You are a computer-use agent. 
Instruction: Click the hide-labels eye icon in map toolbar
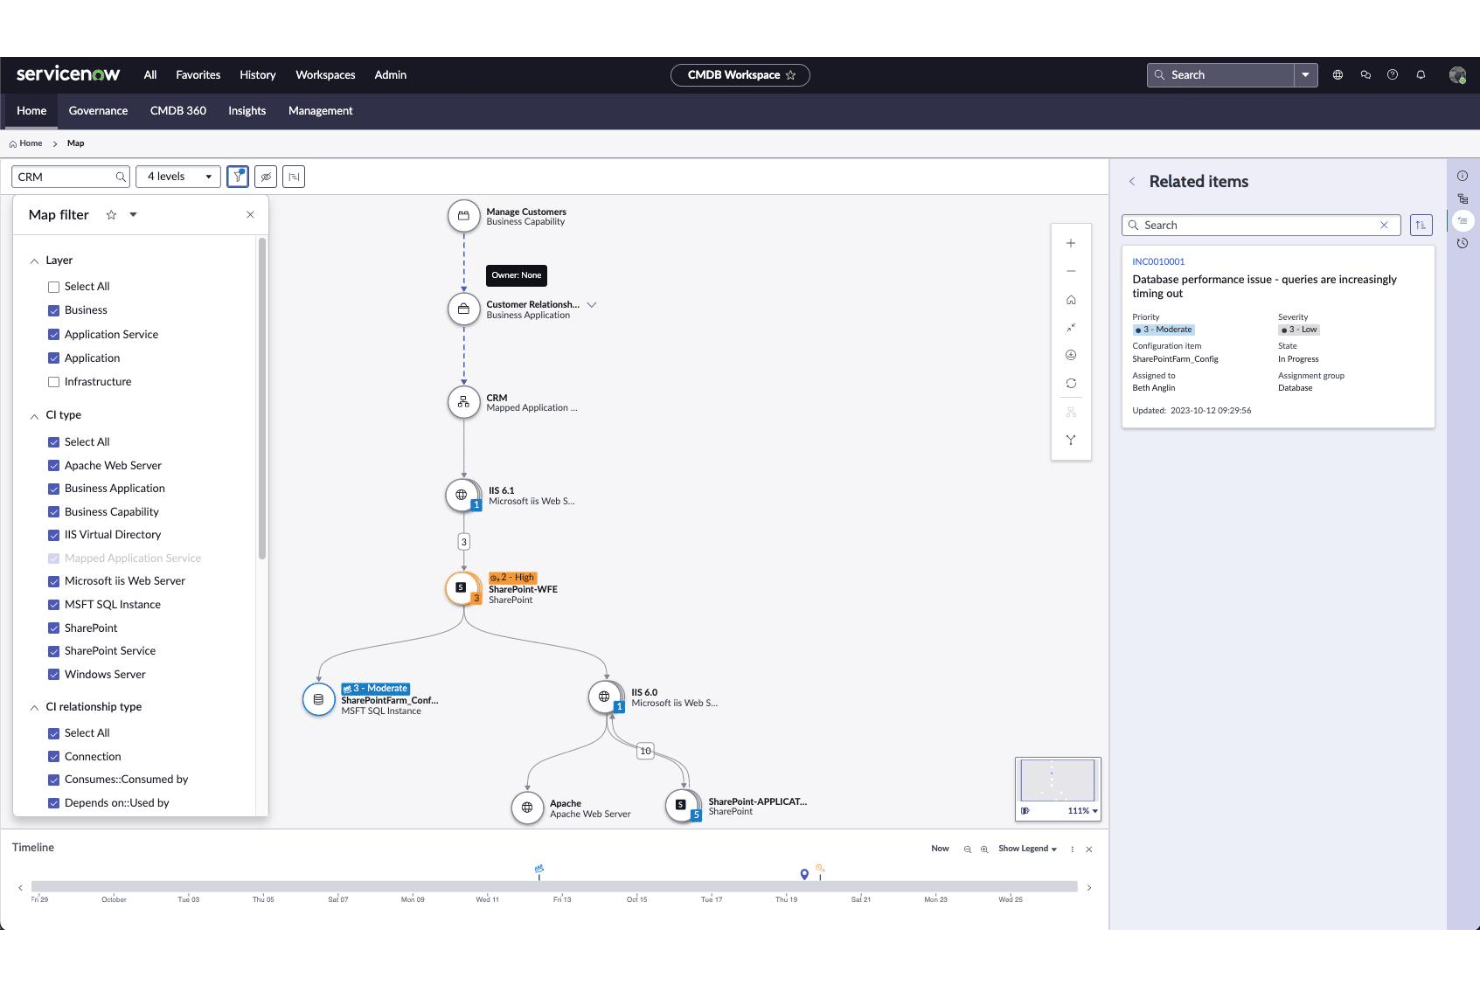[266, 177]
